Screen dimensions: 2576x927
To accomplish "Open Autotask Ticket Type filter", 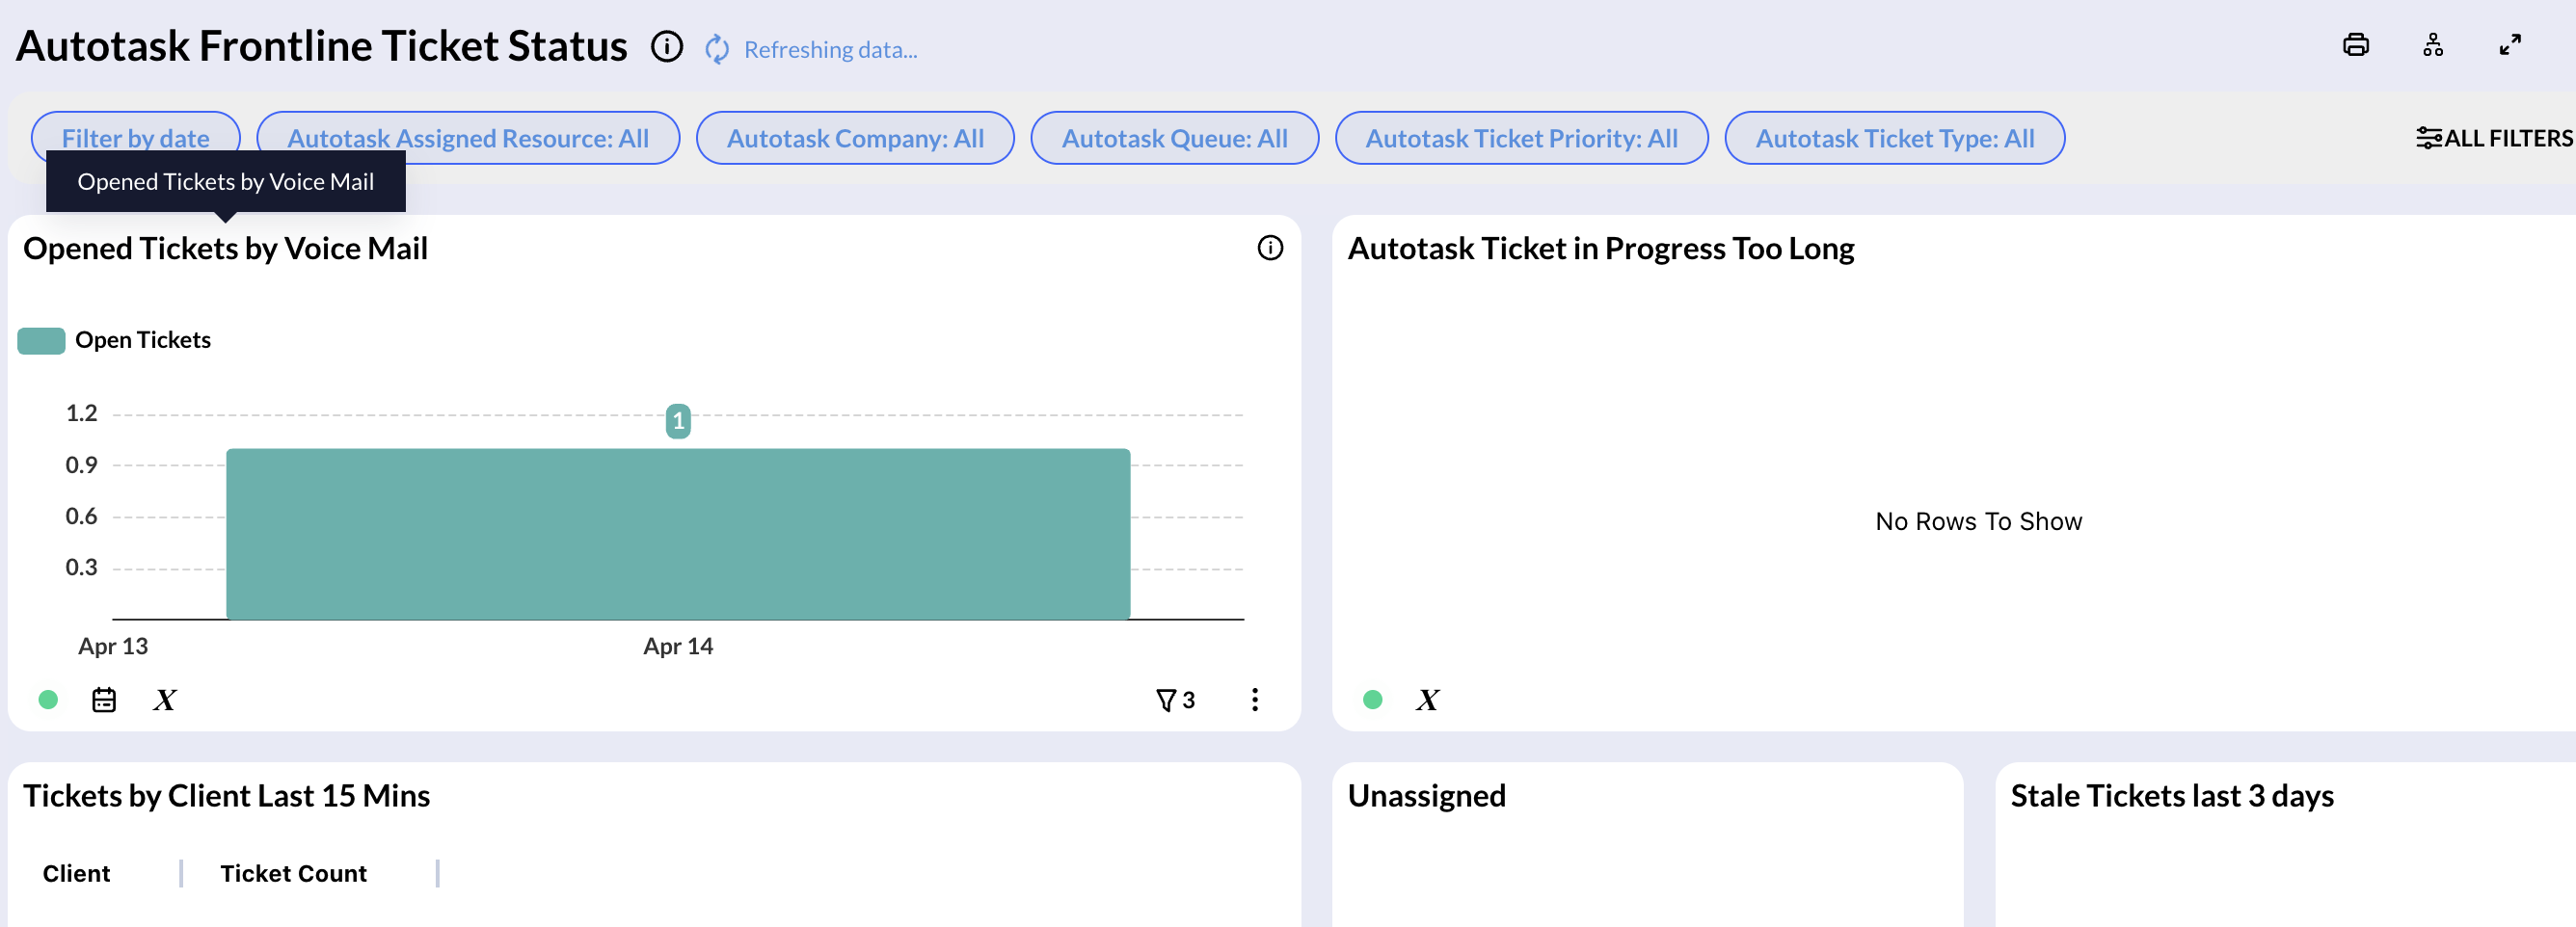I will coord(1894,138).
